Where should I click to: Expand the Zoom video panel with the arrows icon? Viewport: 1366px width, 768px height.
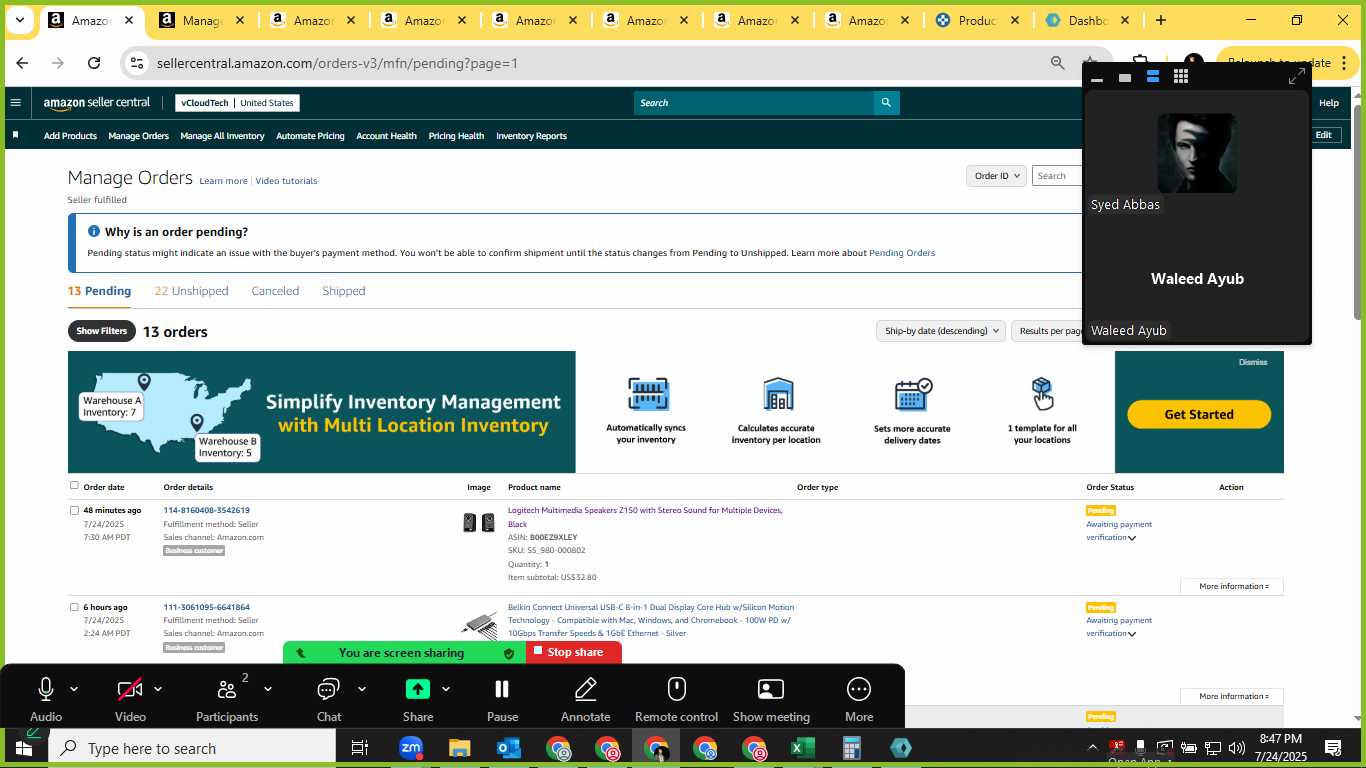tap(1297, 76)
